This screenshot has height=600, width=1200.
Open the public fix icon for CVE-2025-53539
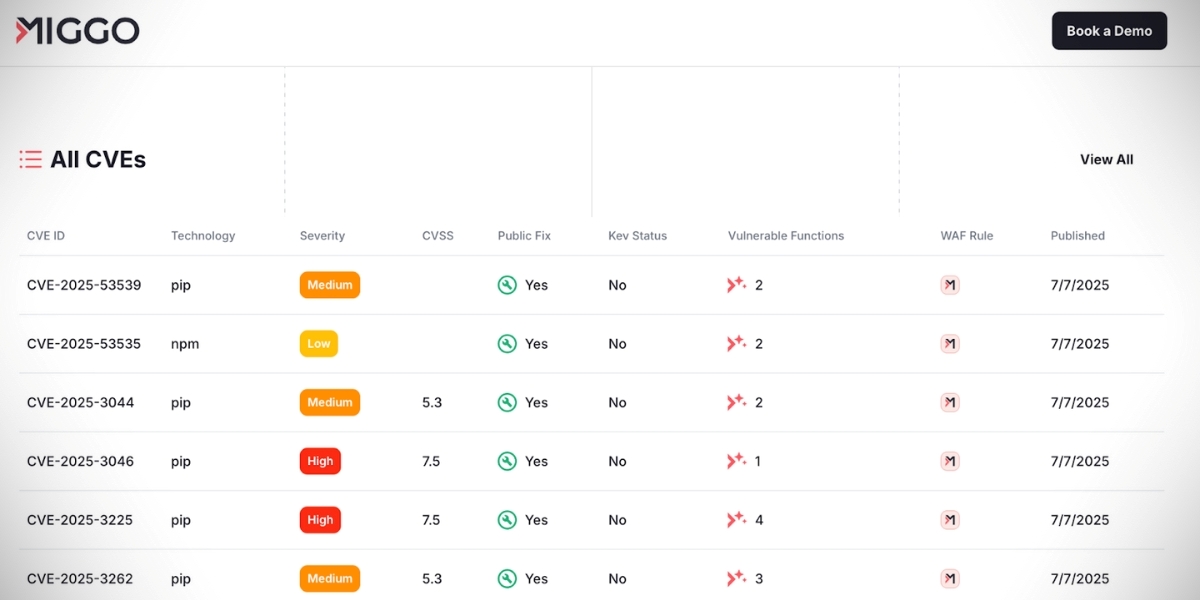(506, 285)
